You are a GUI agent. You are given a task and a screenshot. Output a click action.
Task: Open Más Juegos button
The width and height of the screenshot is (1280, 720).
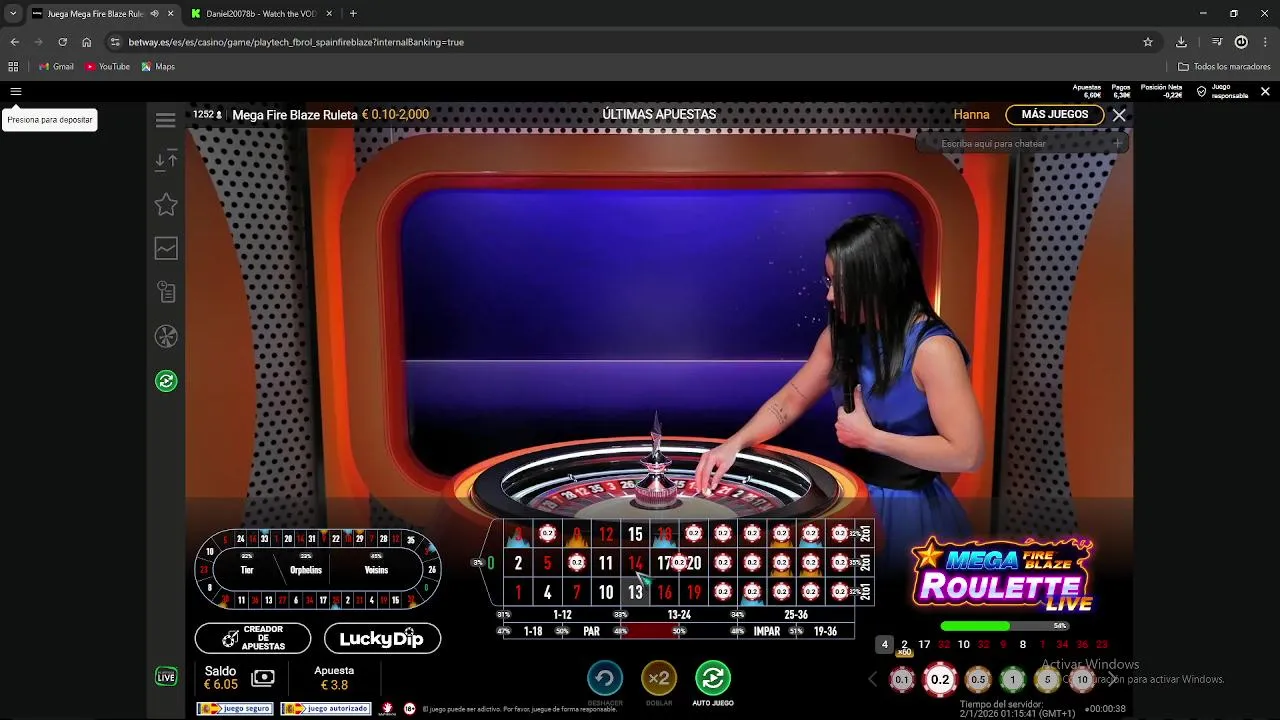[x=1054, y=115]
